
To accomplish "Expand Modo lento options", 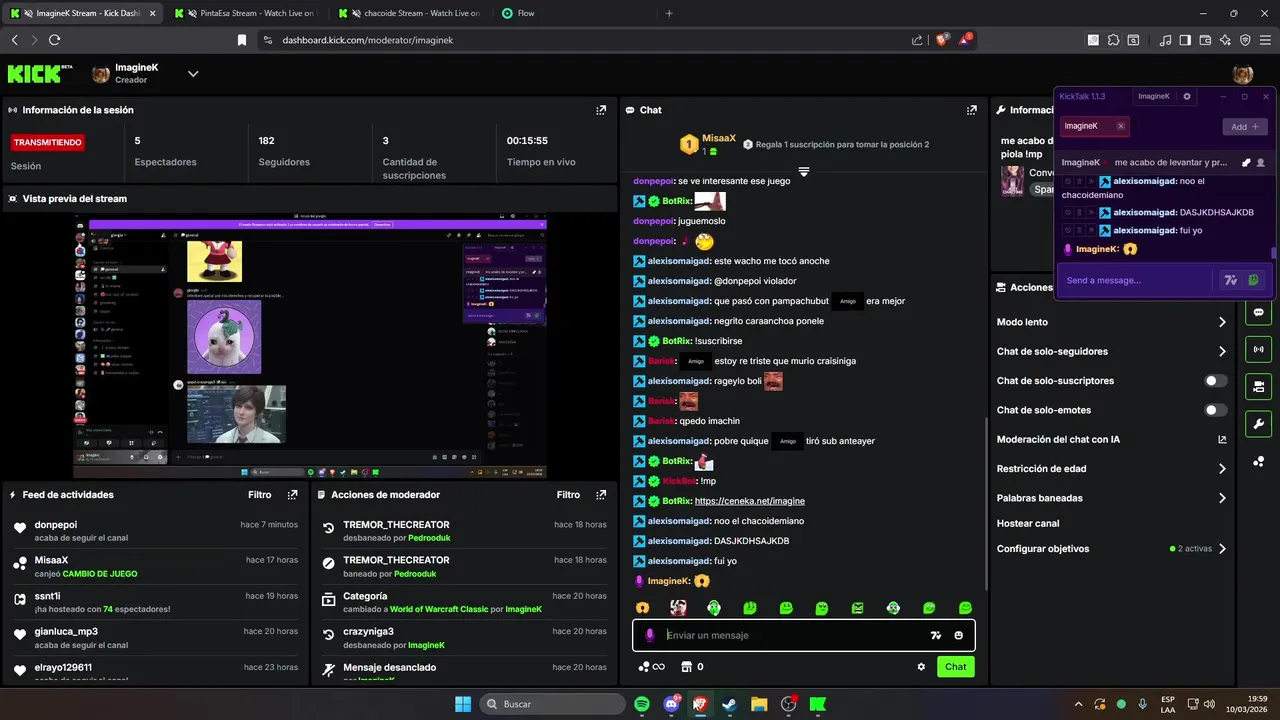I will pos(1222,322).
